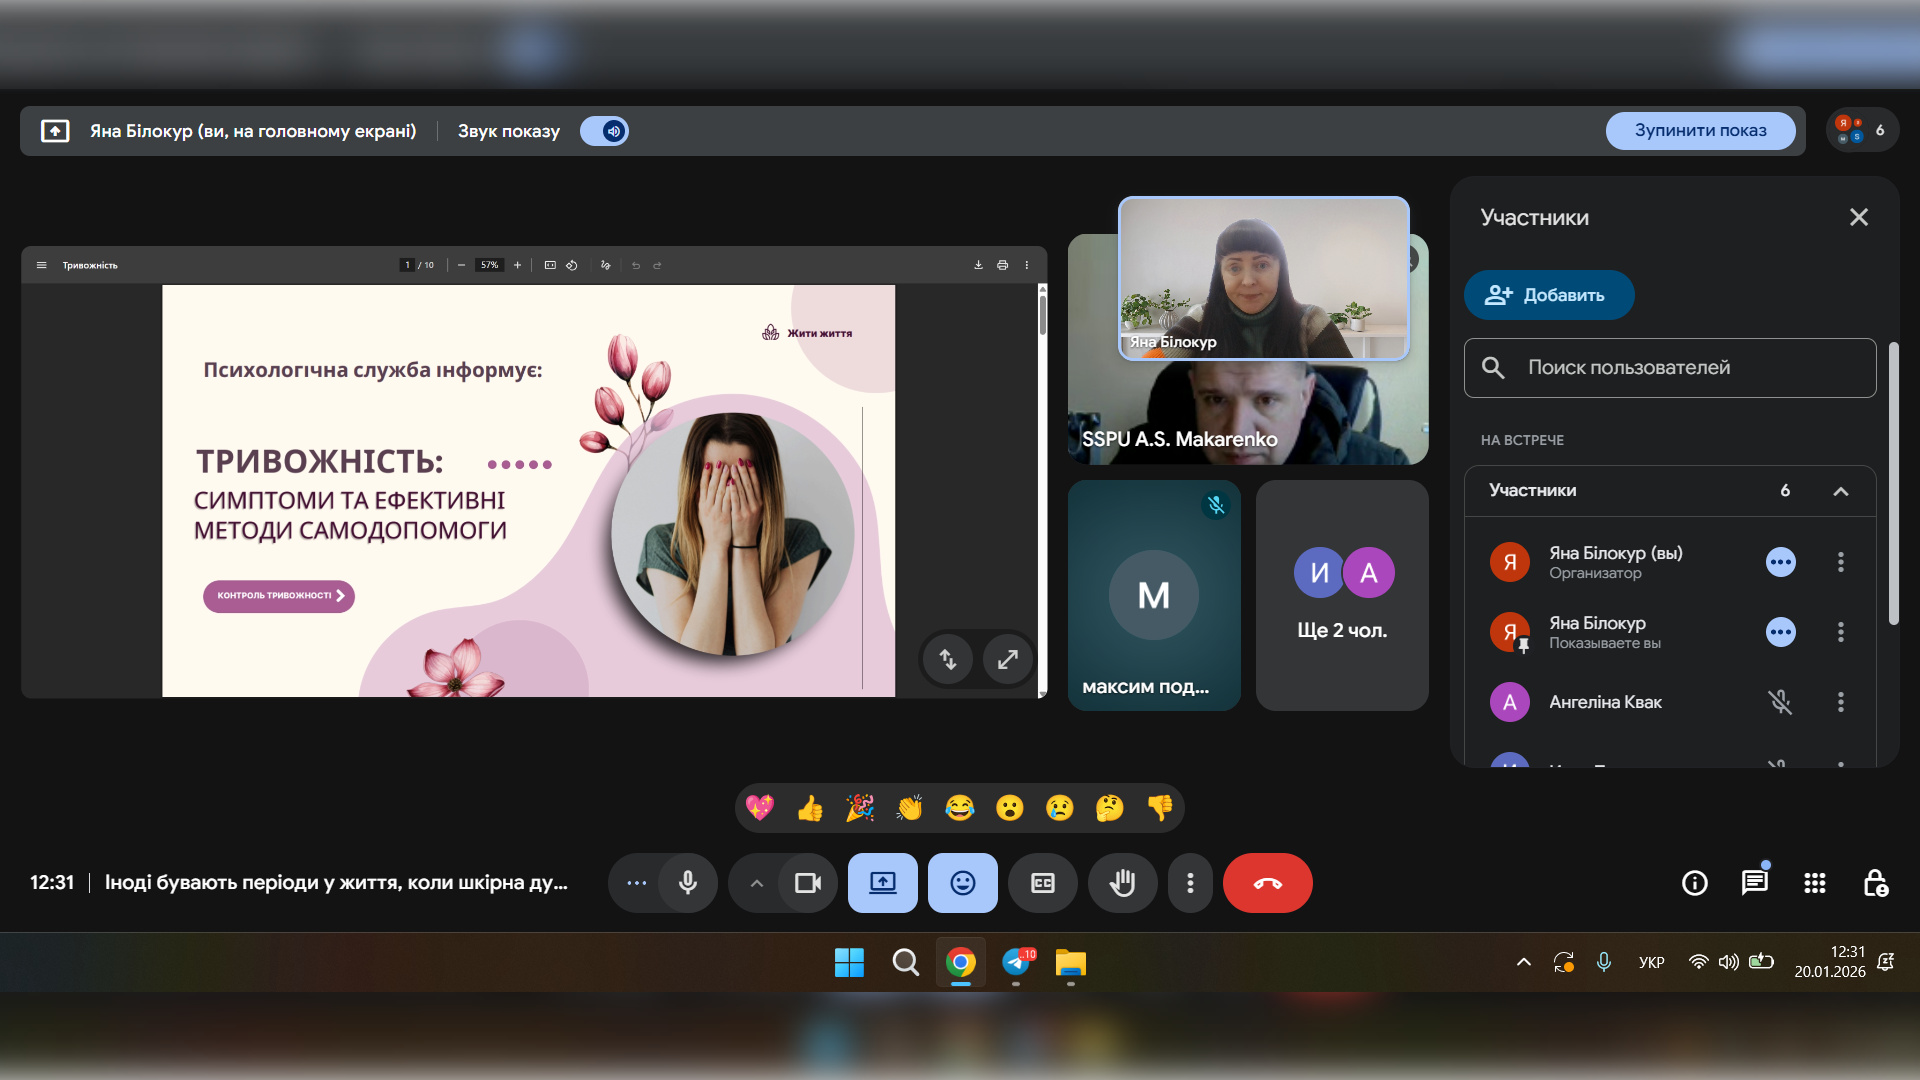Click the fullscreen expand icon on presentation

coord(1007,659)
